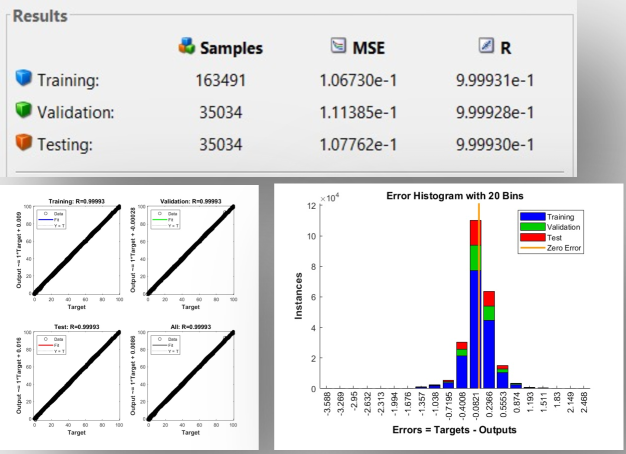Open the Validation regression plot
Viewport: 626px width, 454px height.
[x=190, y=250]
